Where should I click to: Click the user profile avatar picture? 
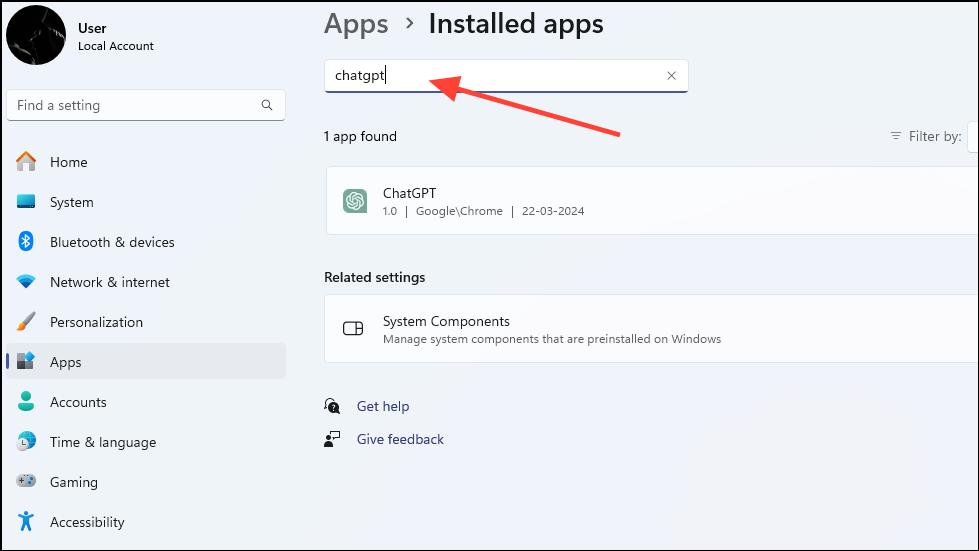coord(36,36)
